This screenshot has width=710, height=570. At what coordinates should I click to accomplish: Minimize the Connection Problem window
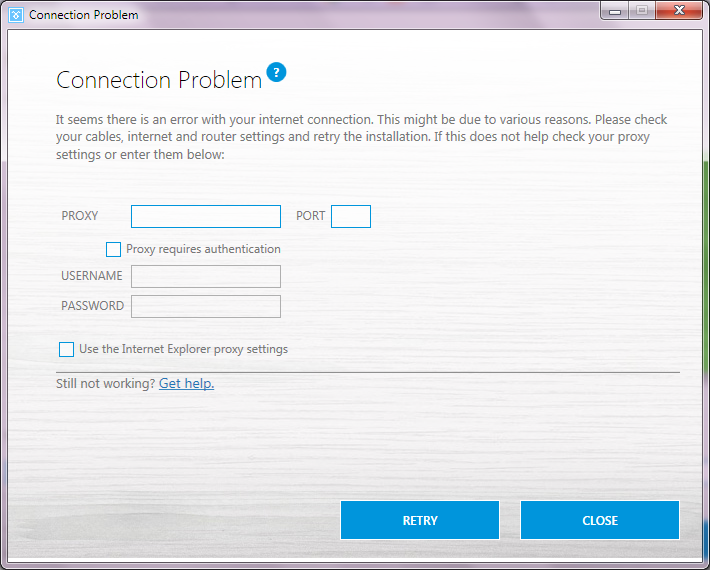click(x=614, y=11)
